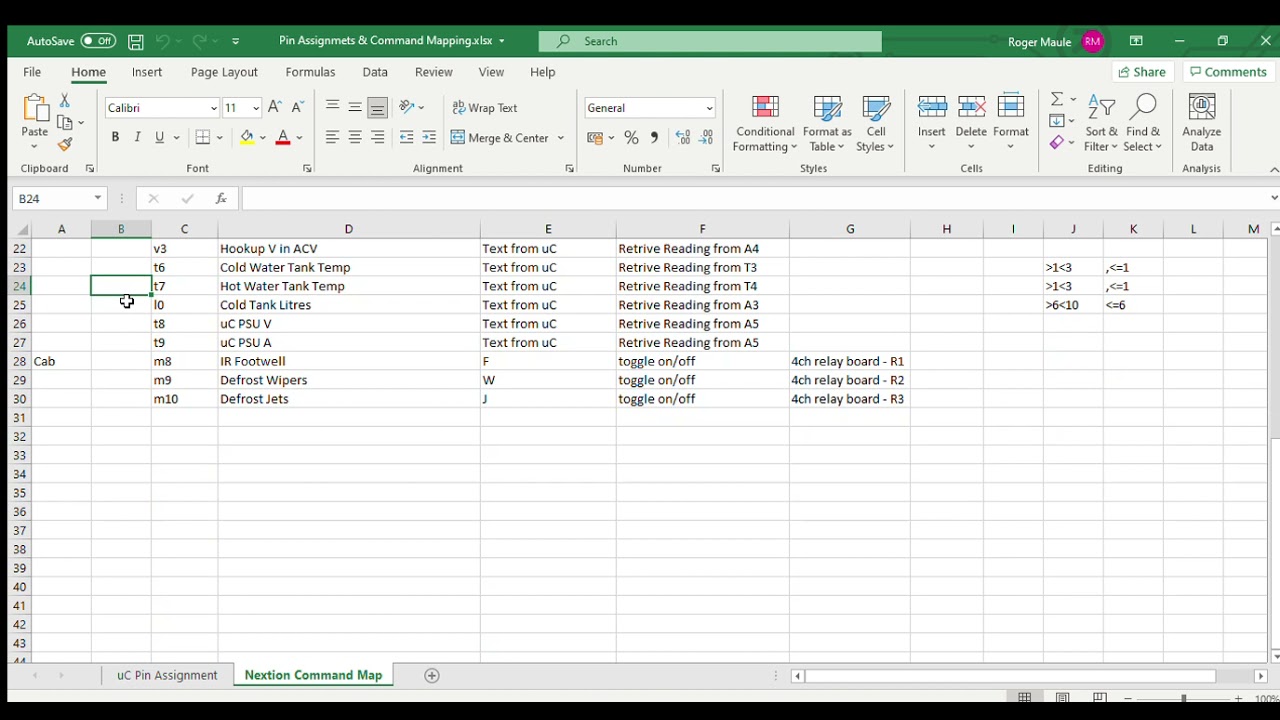Switch to the Insert ribbon tab
The image size is (1280, 720).
[147, 72]
